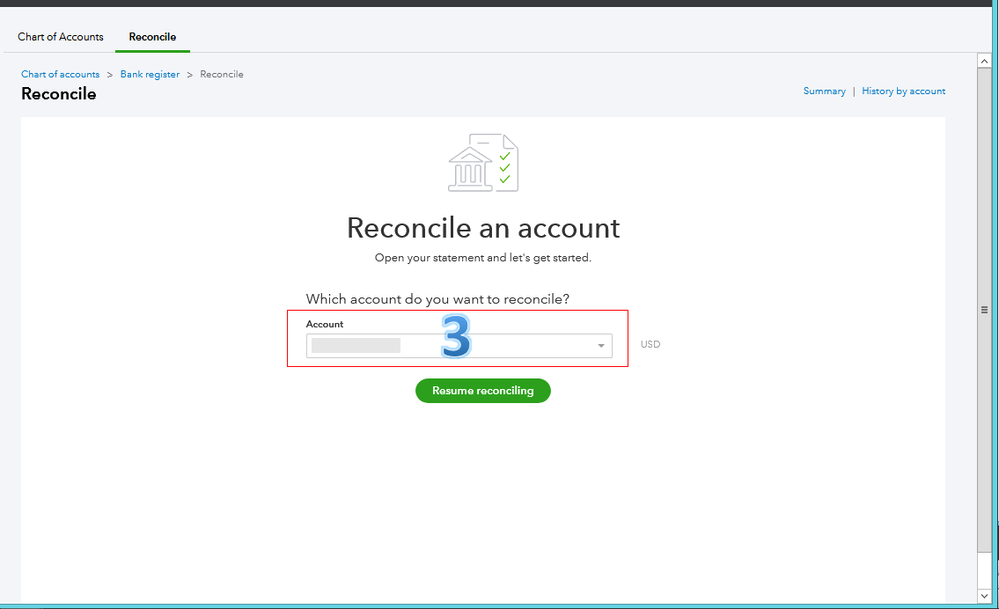Click the scrollbar up arrow
999x609 pixels.
[984, 60]
